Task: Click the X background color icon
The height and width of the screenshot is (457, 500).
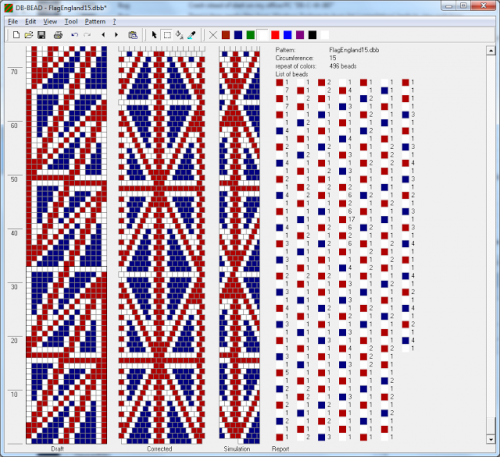Action: click(213, 35)
